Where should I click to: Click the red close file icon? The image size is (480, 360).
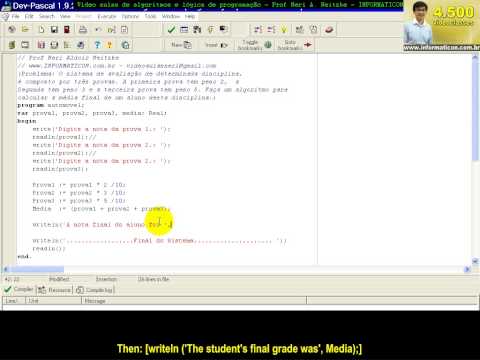[x=67, y=30]
